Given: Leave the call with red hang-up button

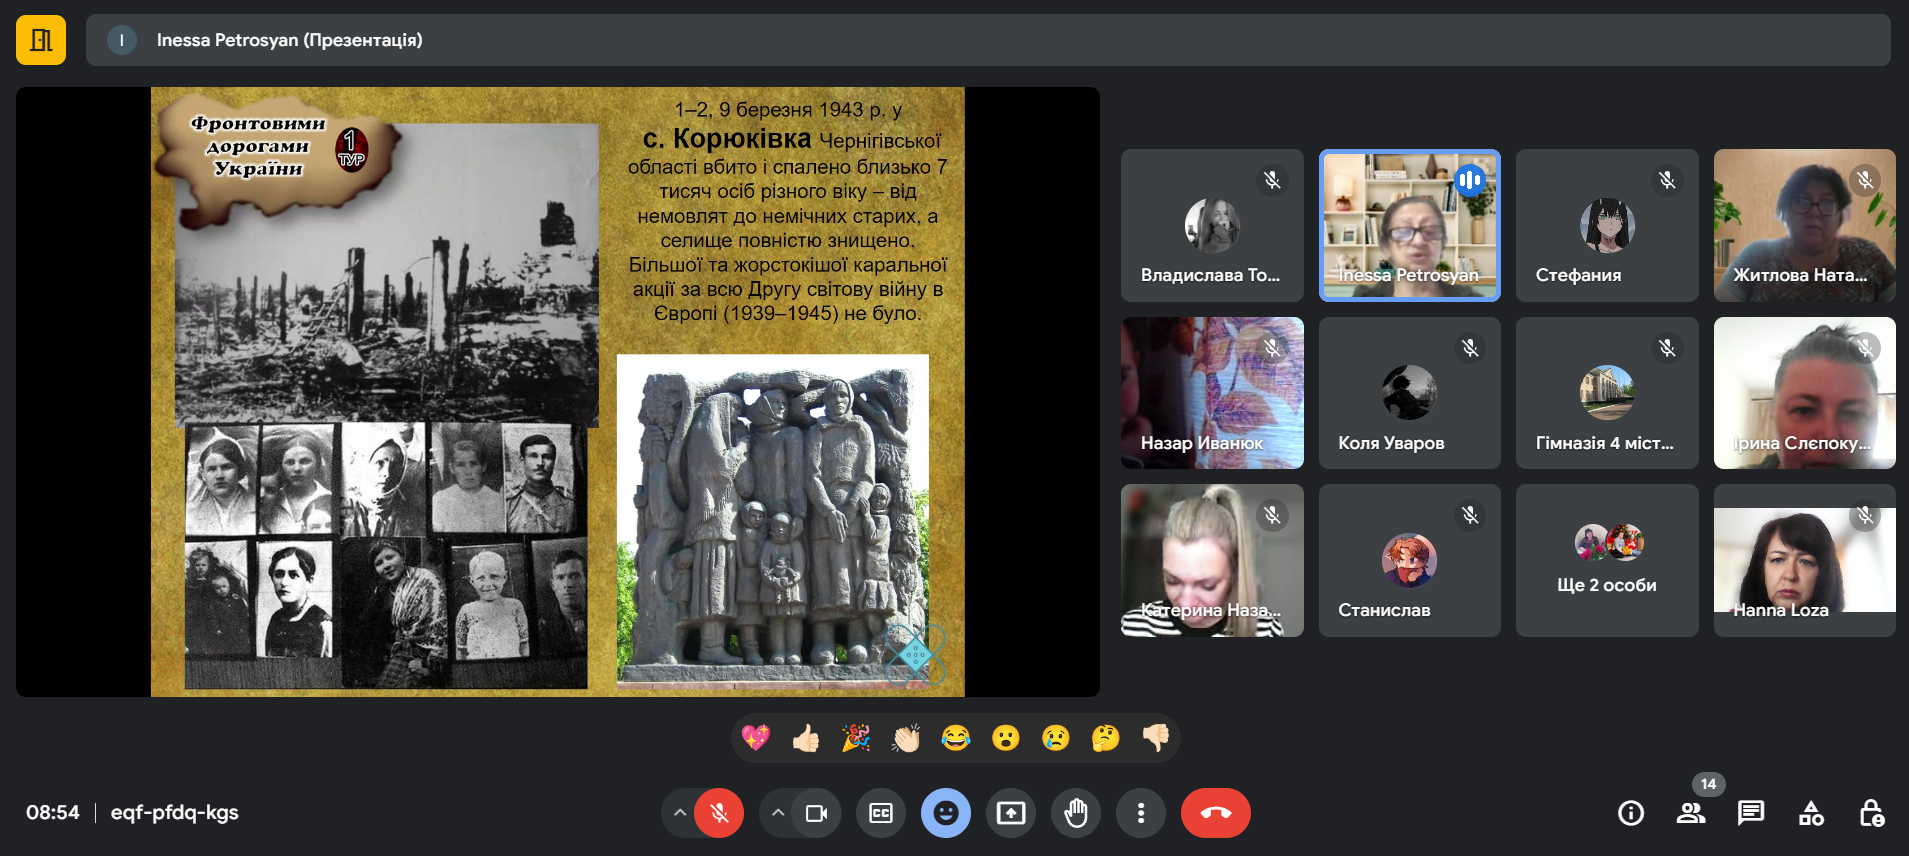Looking at the screenshot, I should click(1215, 813).
